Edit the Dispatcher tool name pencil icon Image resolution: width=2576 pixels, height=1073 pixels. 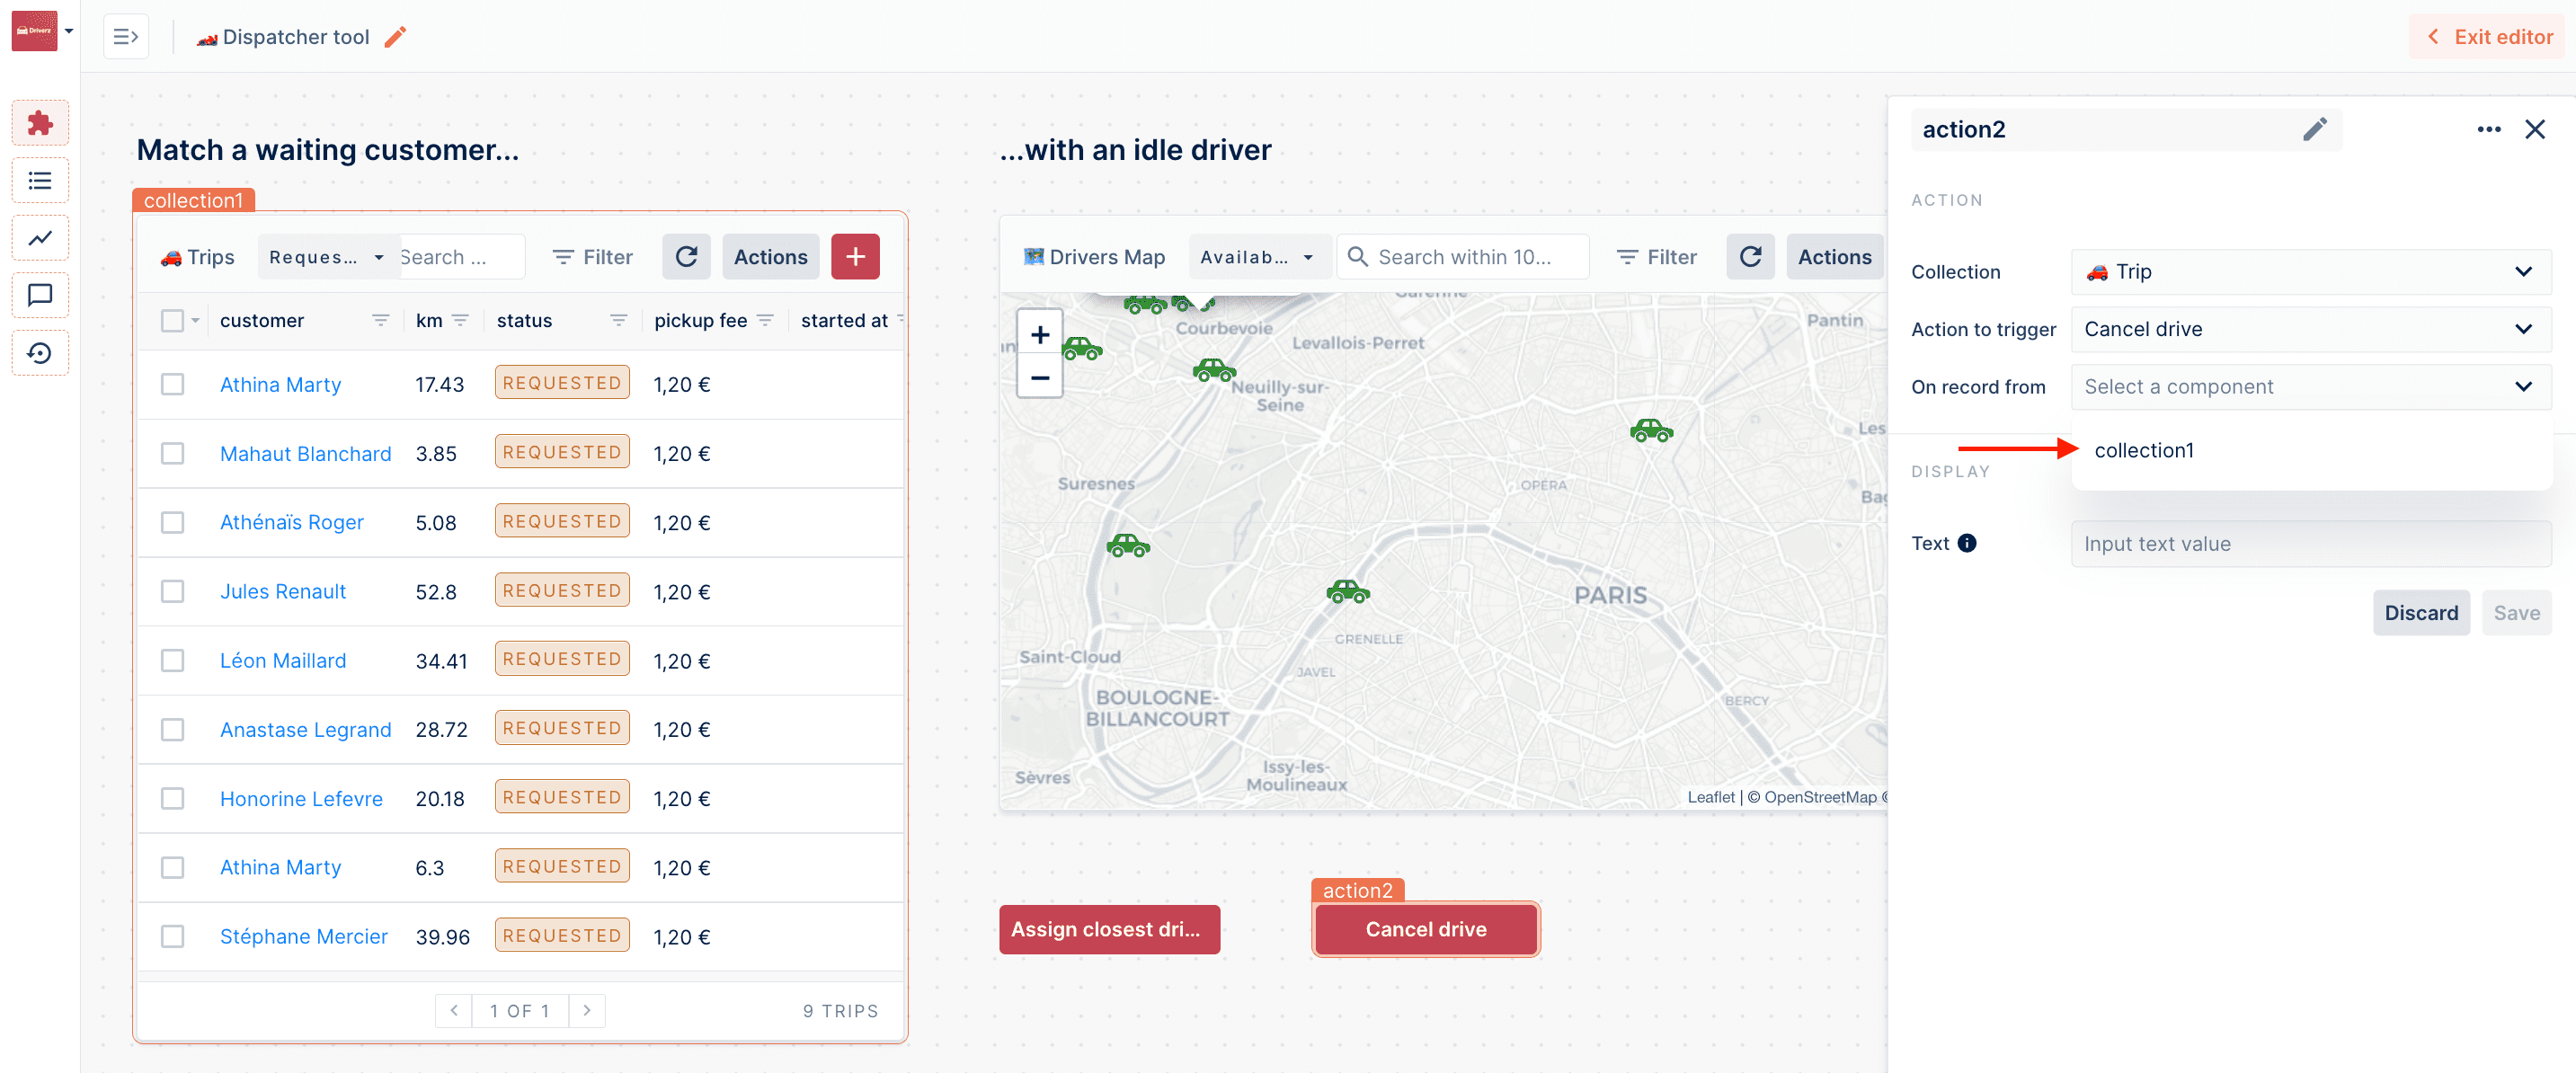coord(396,37)
